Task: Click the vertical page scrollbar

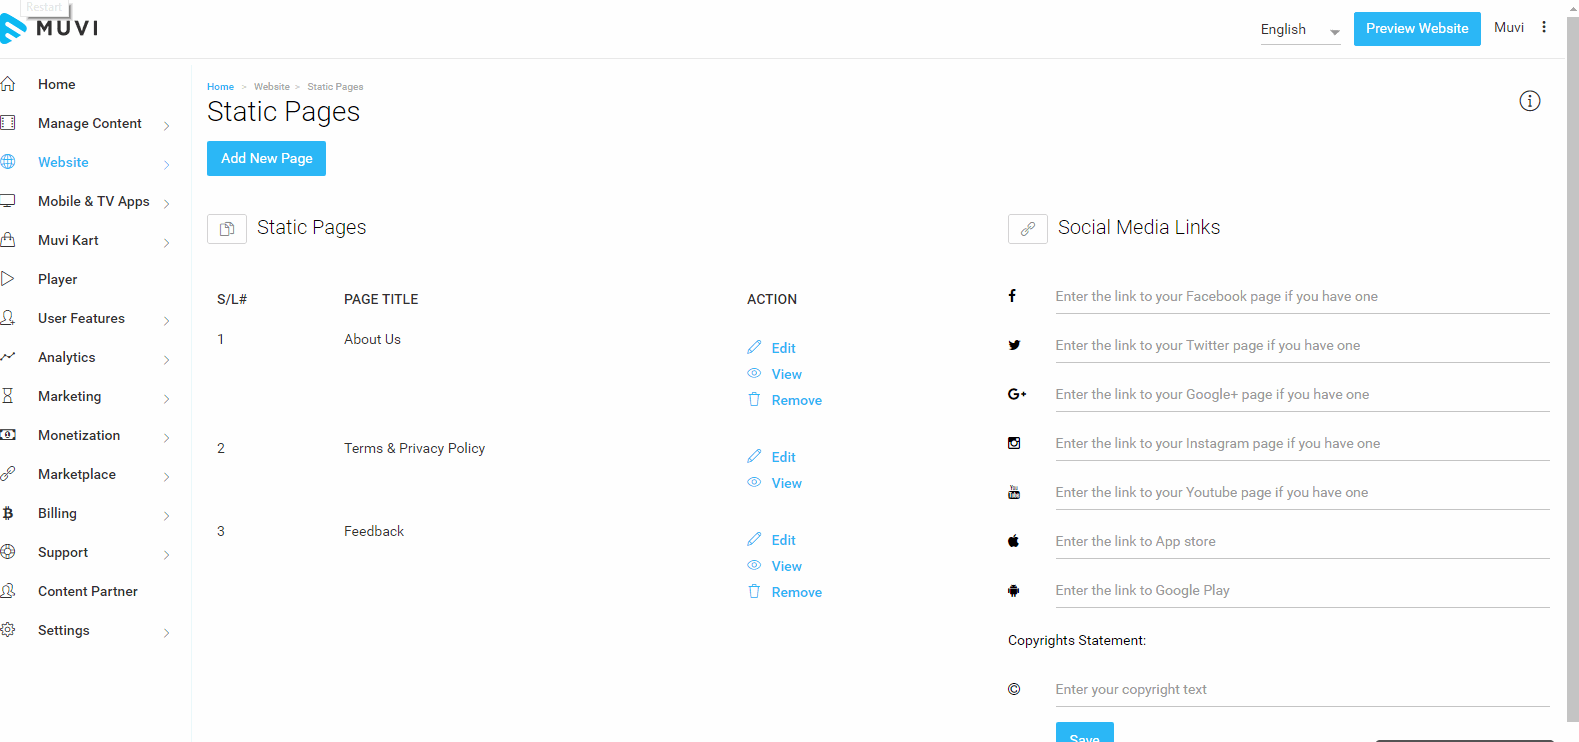Action: [1572, 370]
